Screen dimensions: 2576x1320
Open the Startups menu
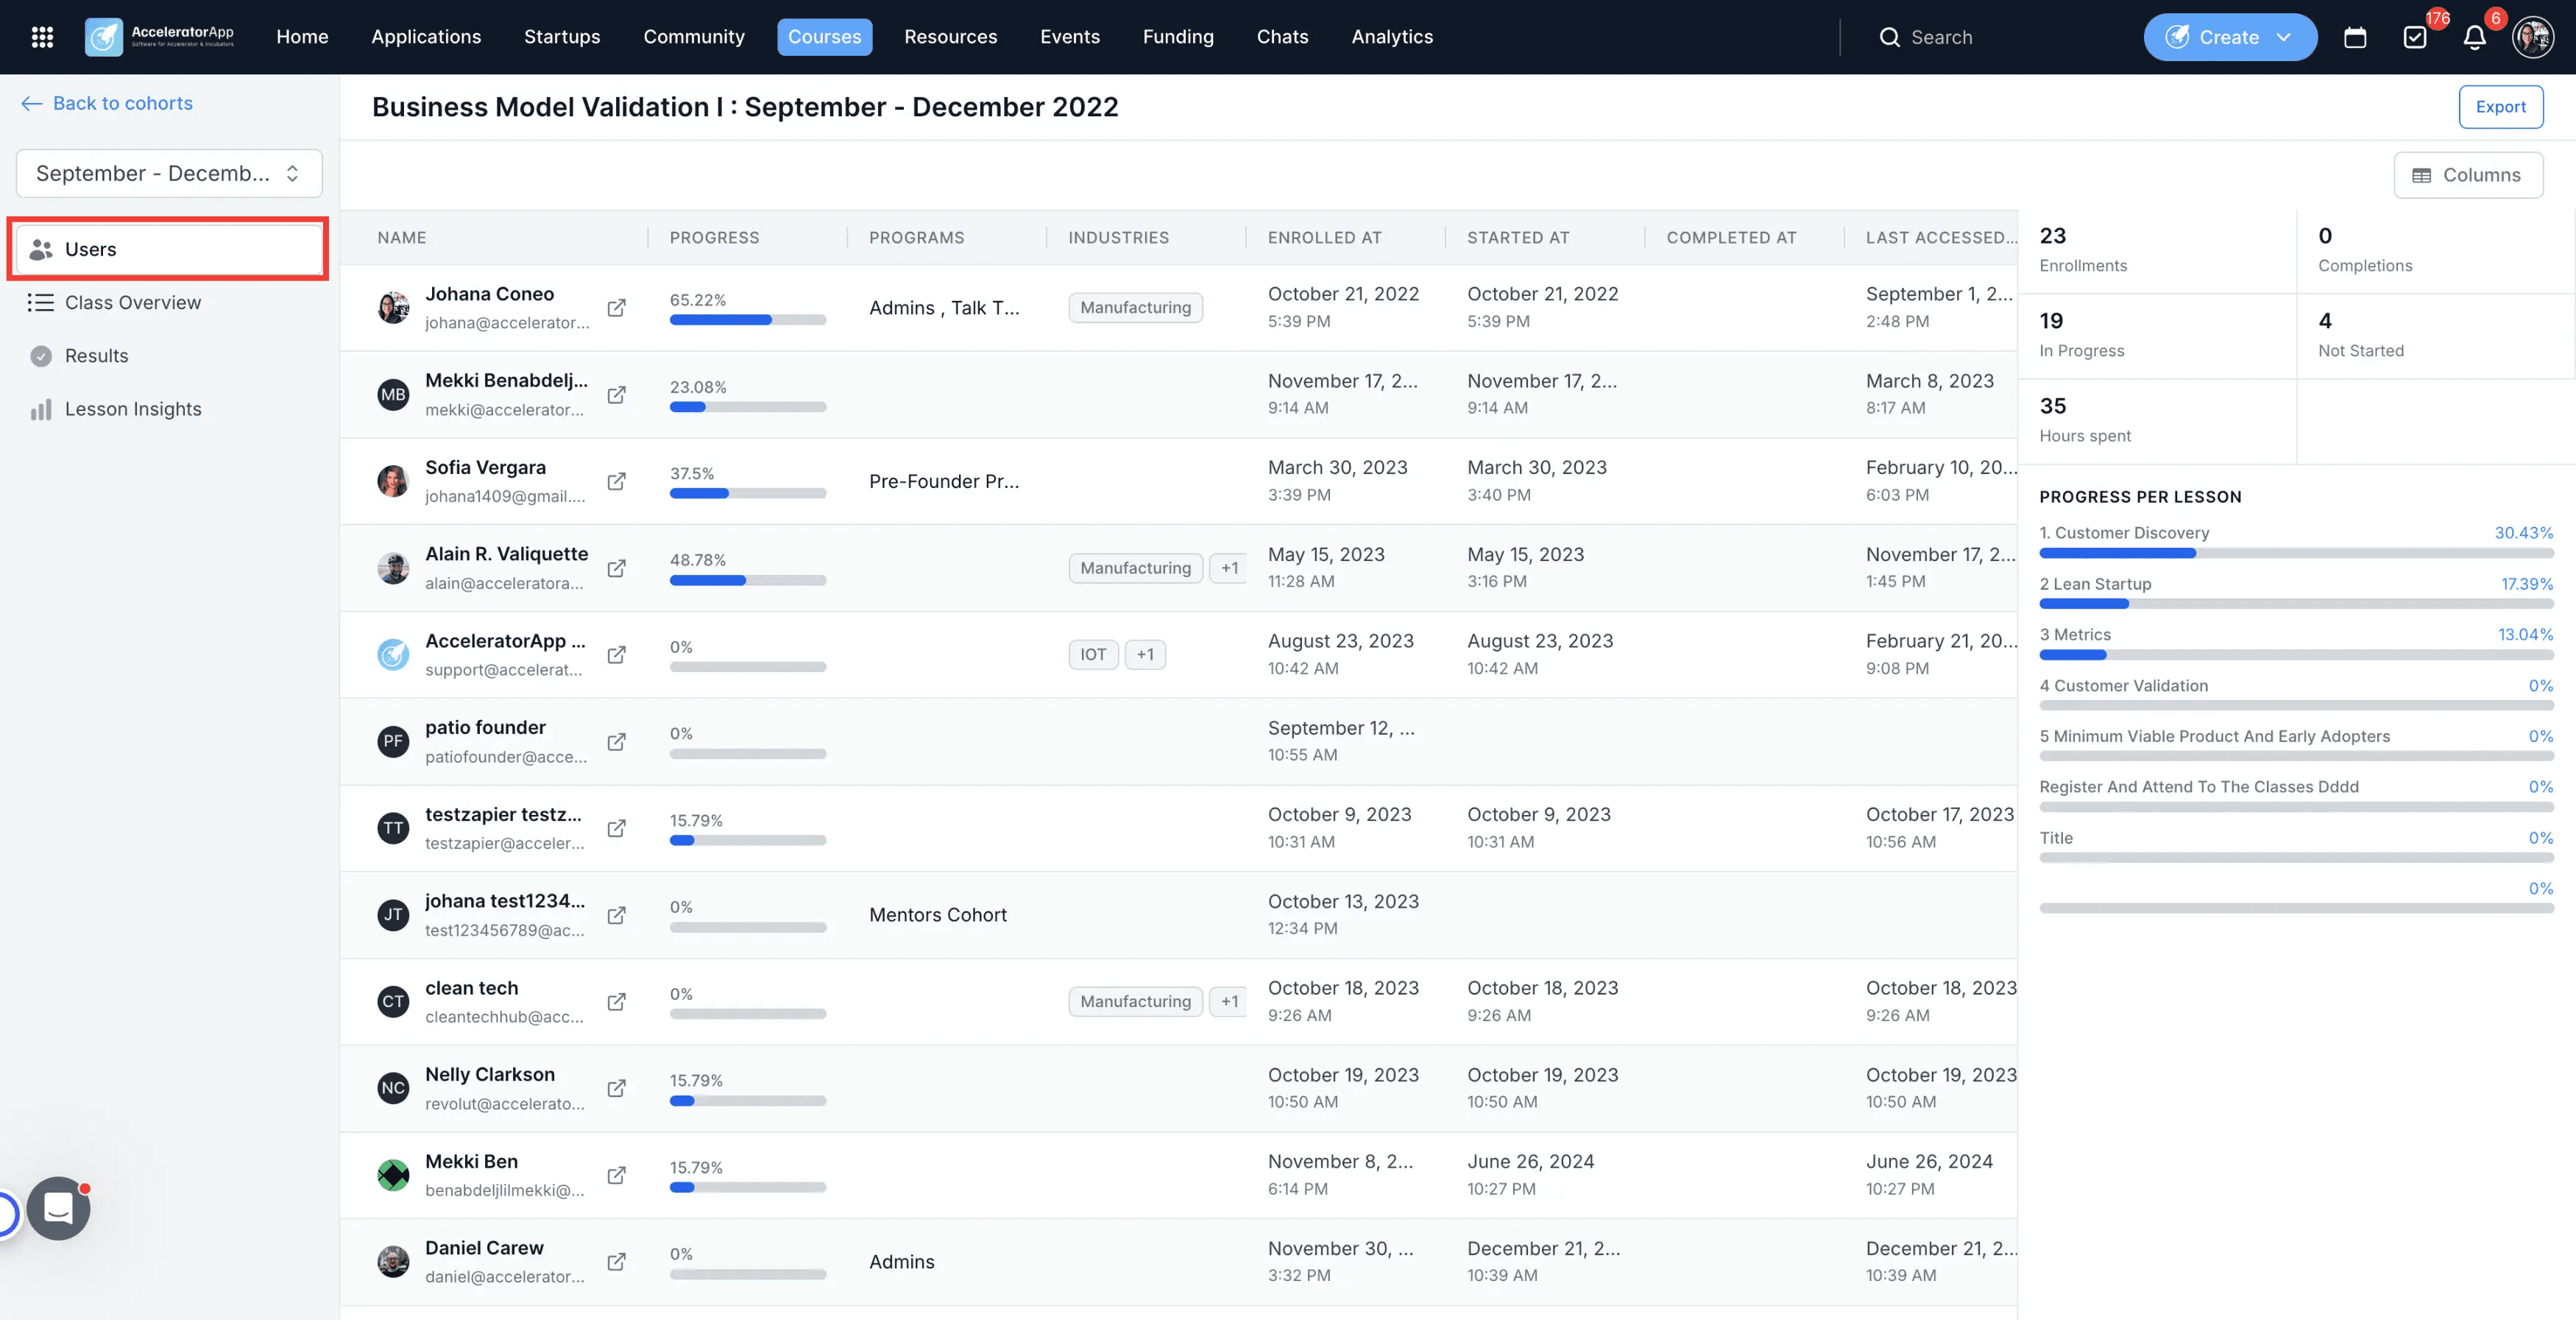point(562,37)
